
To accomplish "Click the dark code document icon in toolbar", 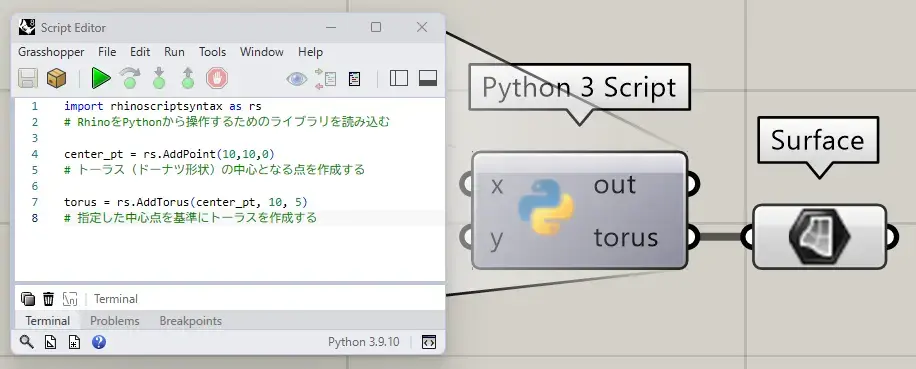I will click(x=355, y=78).
